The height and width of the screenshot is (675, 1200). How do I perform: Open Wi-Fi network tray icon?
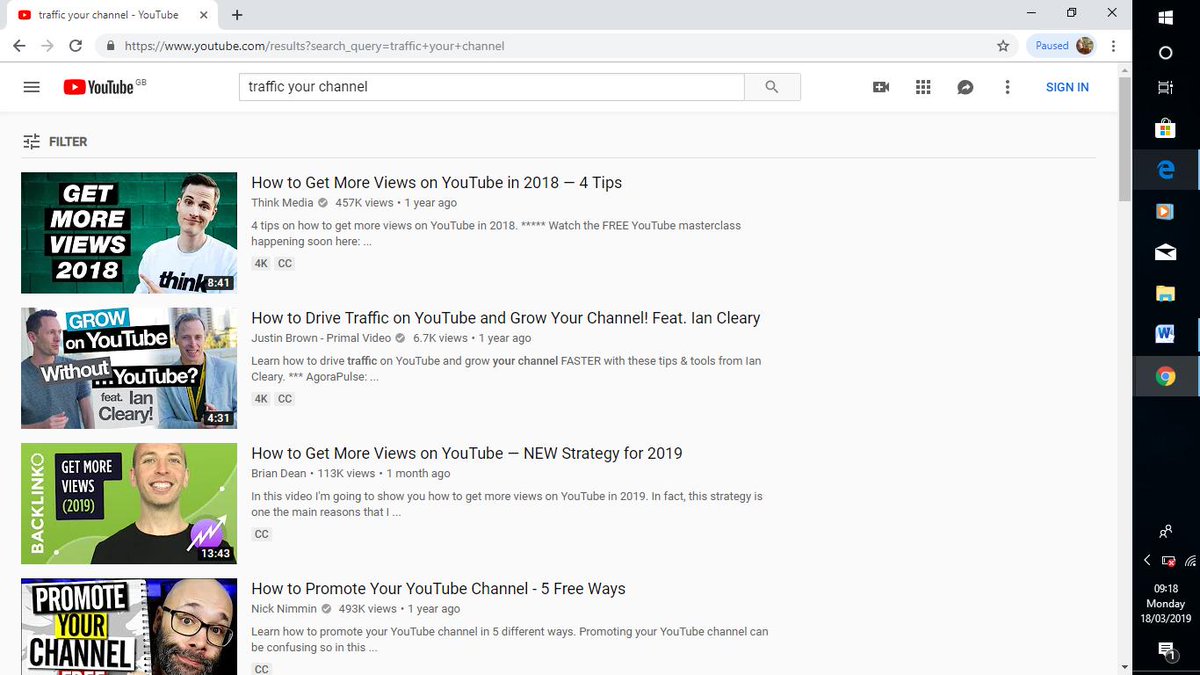(x=1188, y=561)
